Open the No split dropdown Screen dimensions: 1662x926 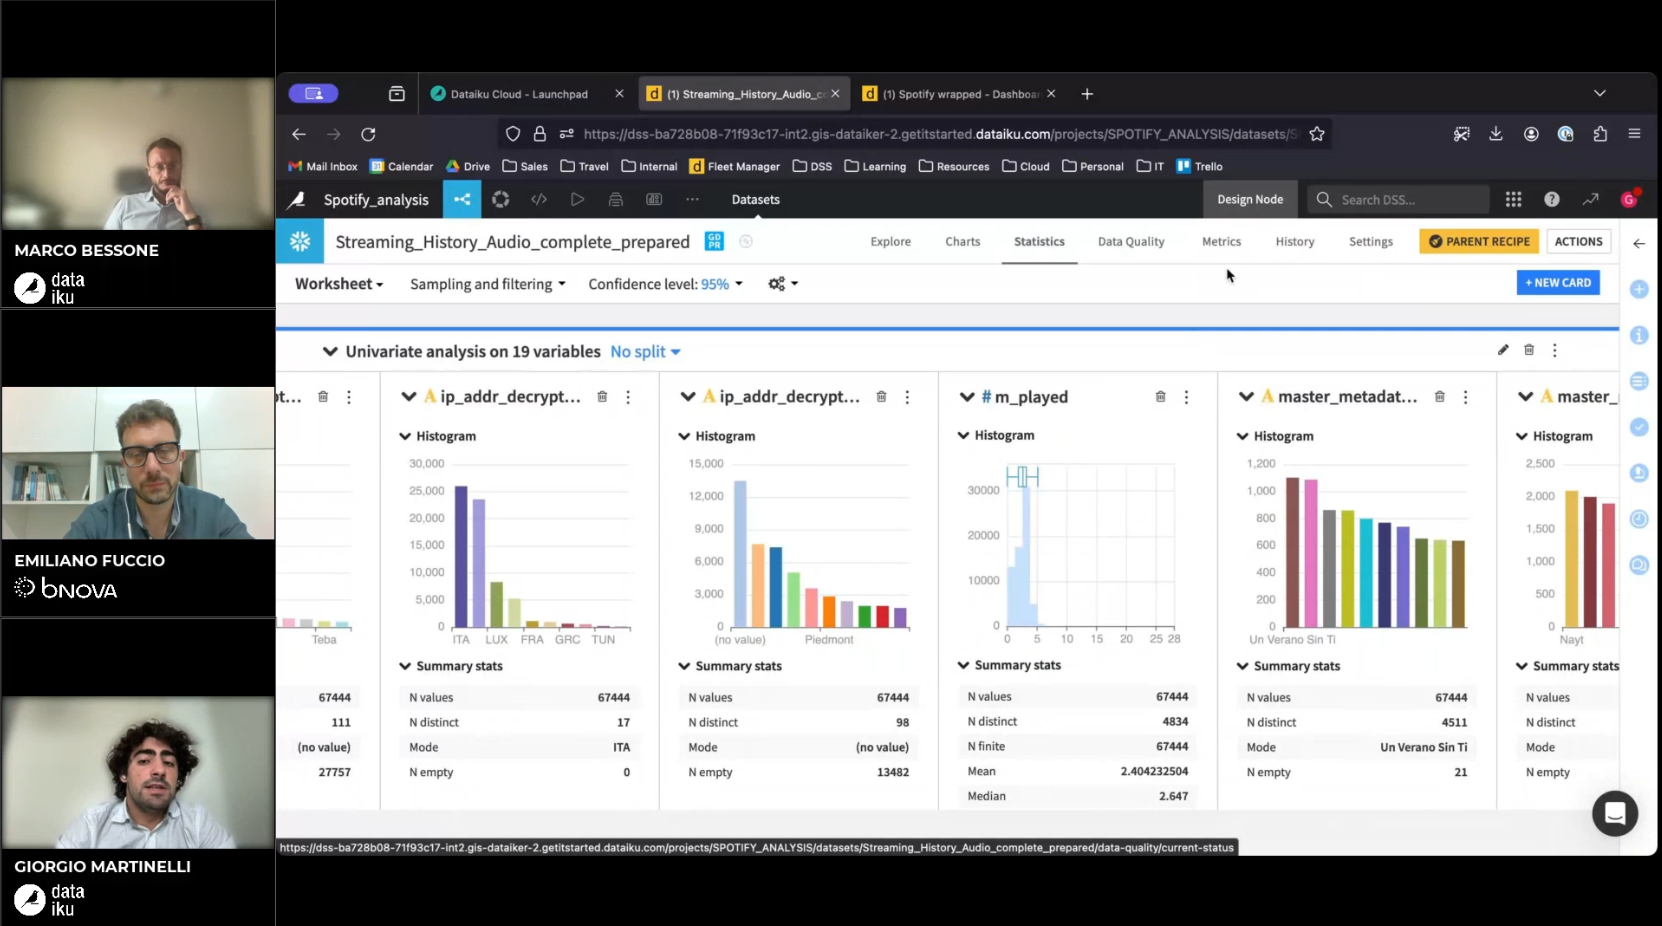click(x=646, y=352)
